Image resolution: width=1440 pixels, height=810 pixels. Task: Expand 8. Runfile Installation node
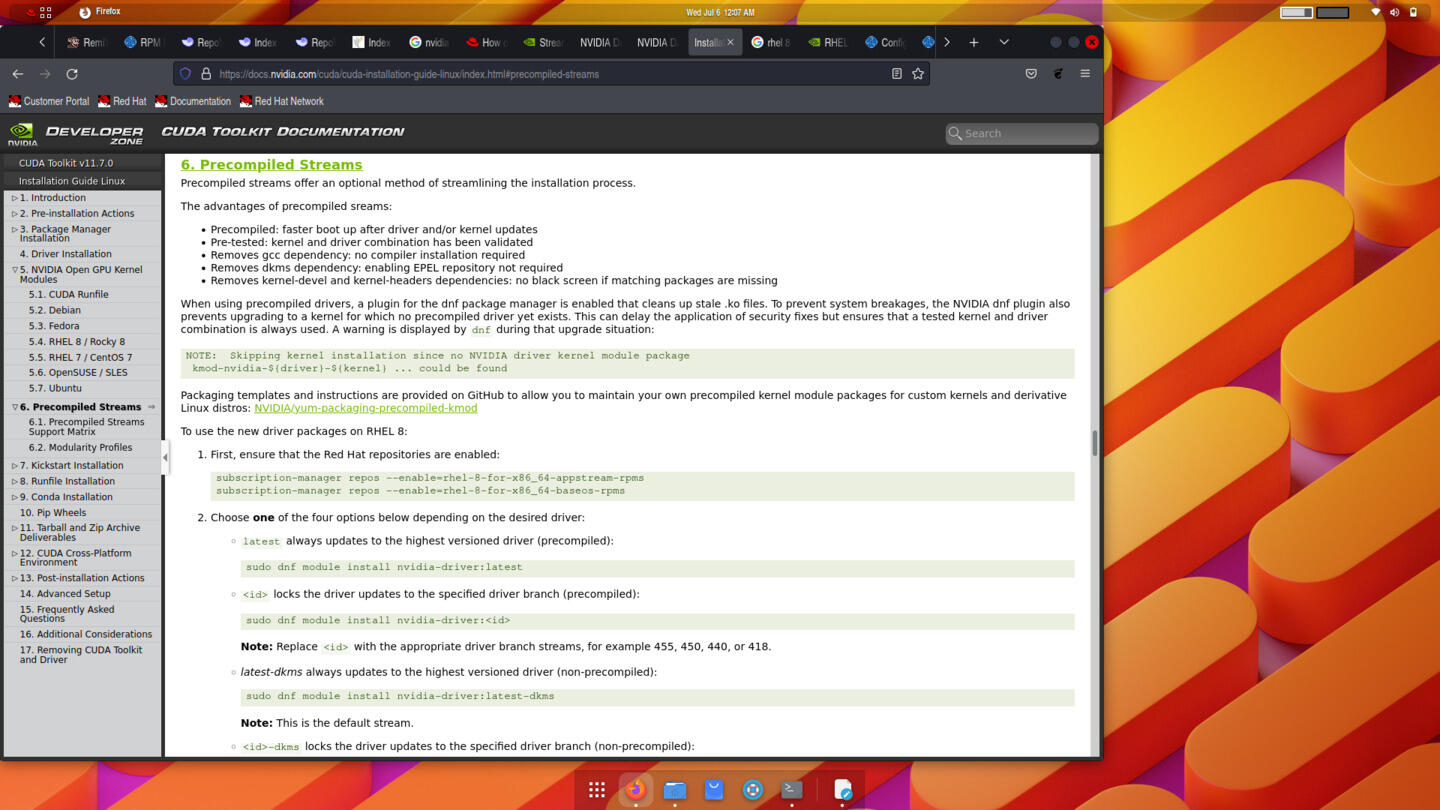[14, 481]
